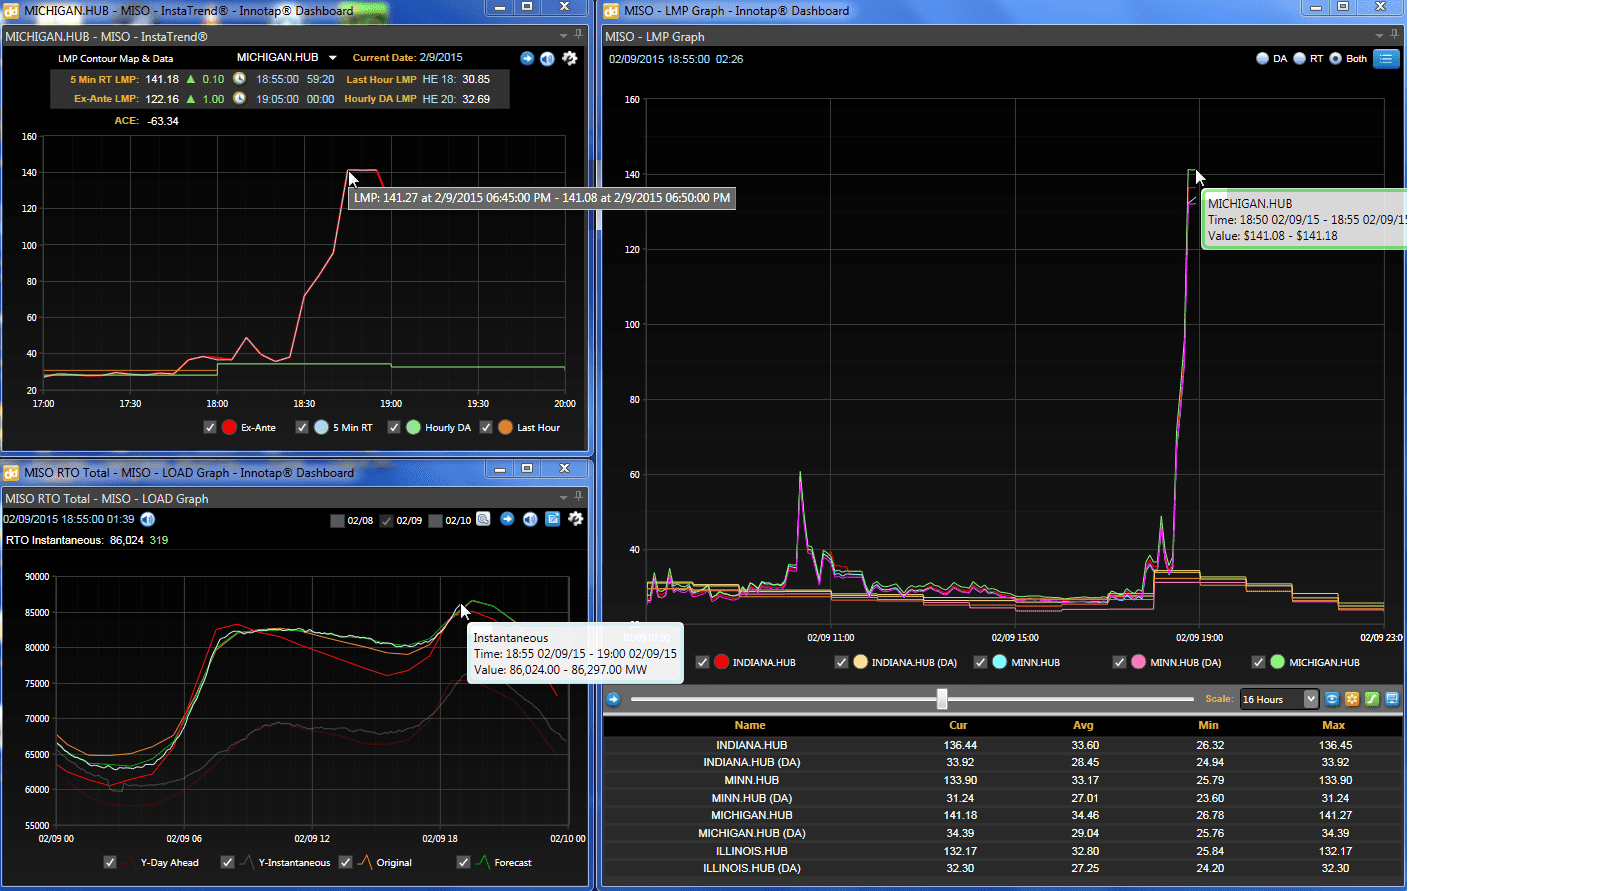Click the clock icon beside Ex-Ante LMP
This screenshot has height=891, width=1598.
tap(240, 98)
